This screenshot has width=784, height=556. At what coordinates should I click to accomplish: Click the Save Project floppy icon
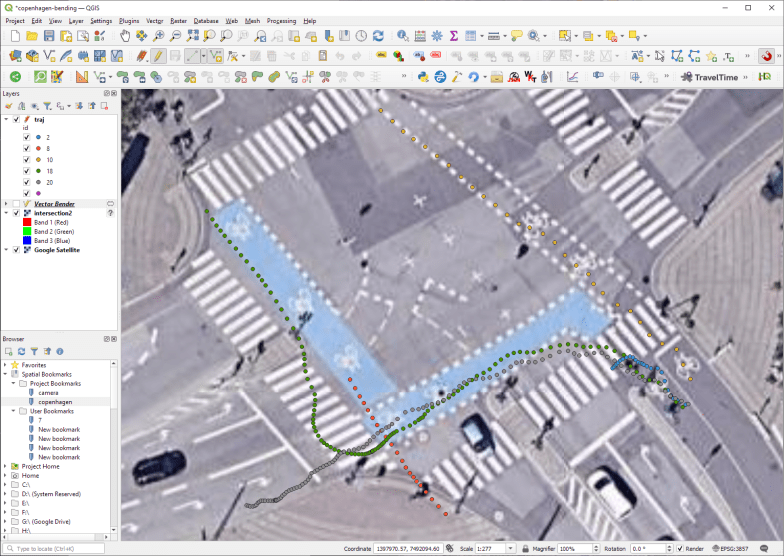[x=51, y=36]
